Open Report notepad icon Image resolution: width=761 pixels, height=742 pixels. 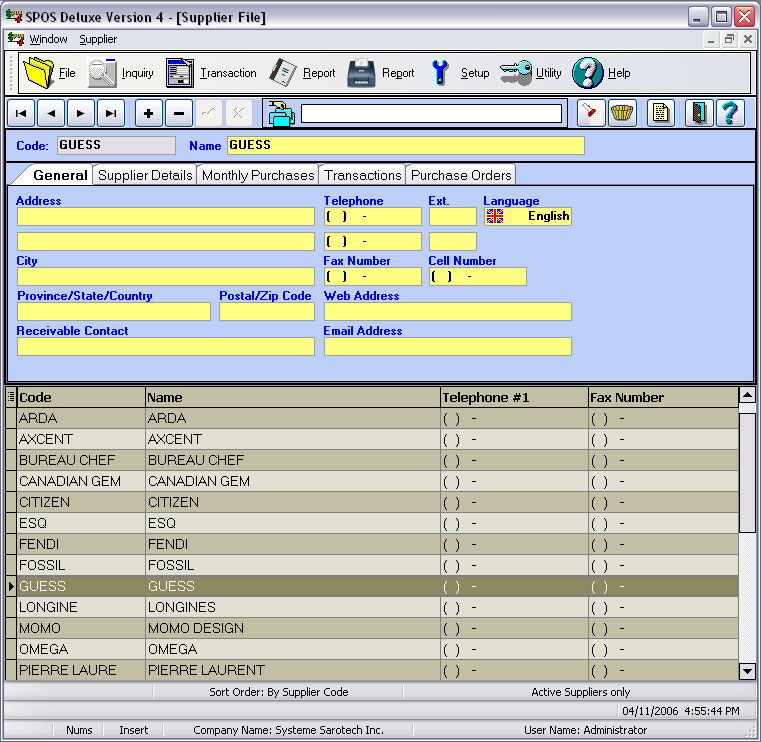[282, 73]
